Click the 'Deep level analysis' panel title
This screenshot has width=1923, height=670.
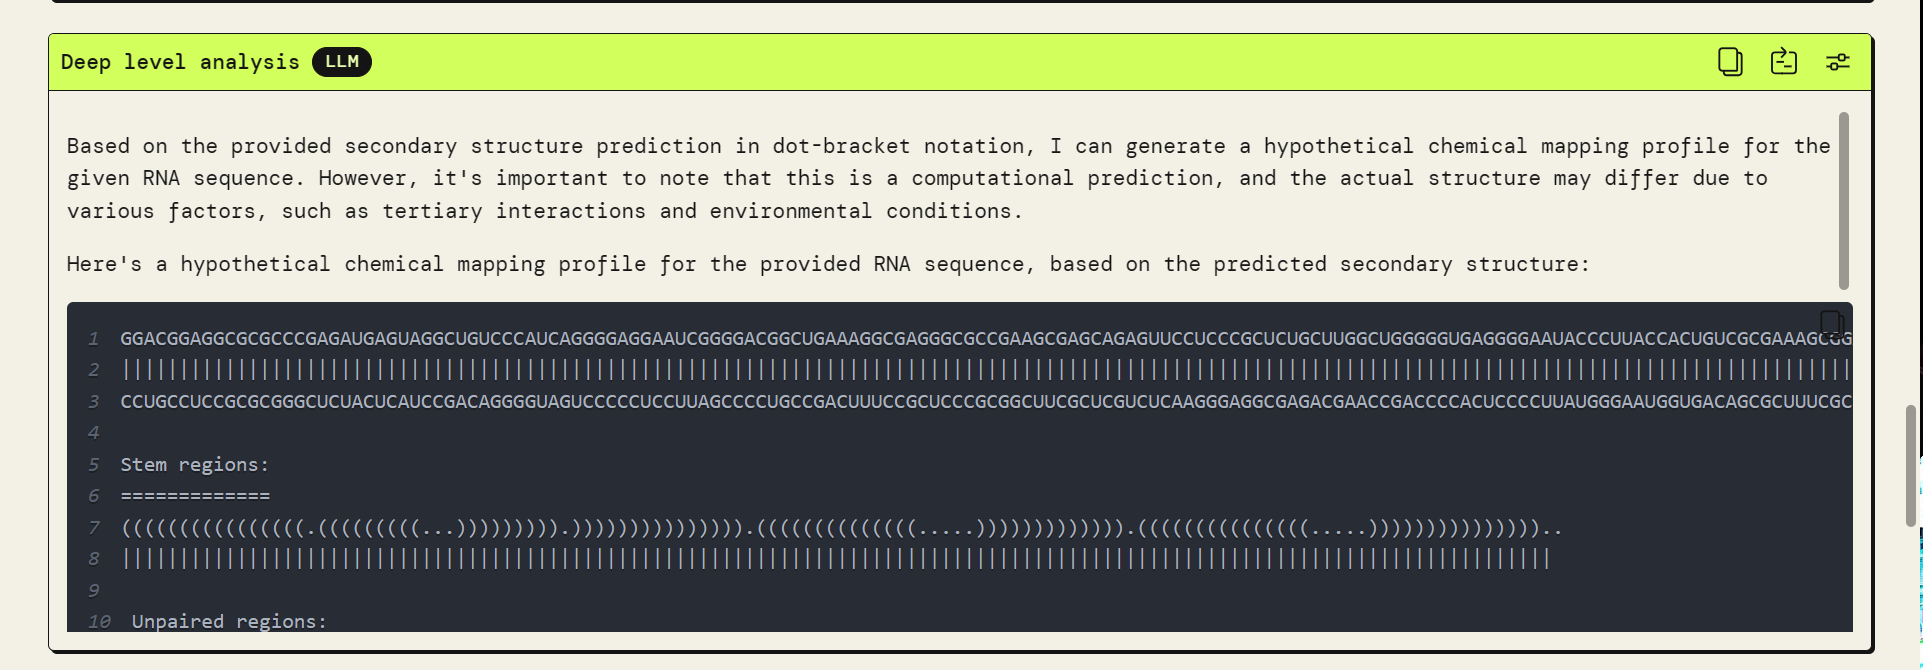point(180,62)
